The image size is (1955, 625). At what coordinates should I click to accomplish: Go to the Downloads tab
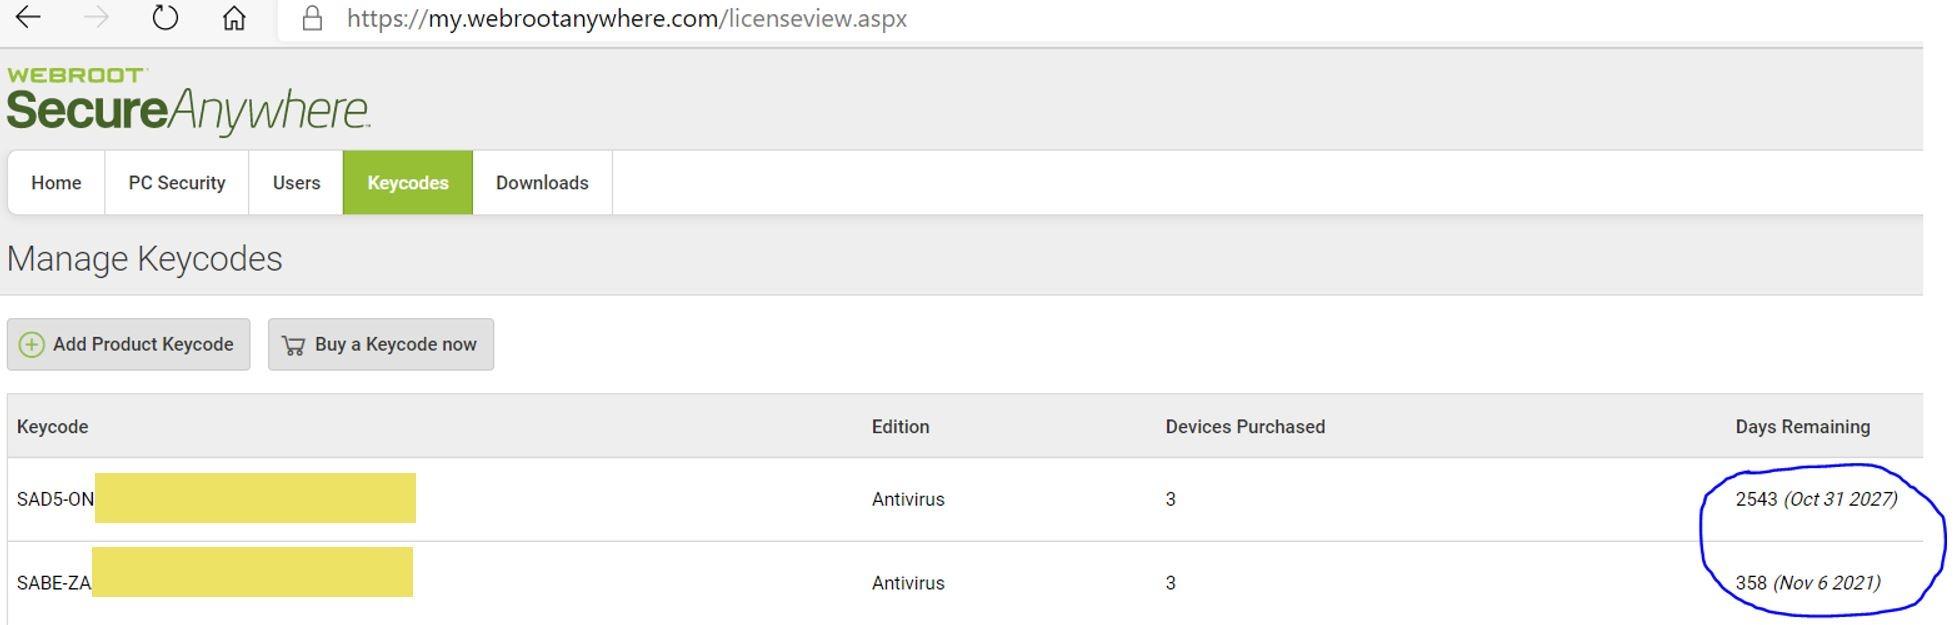click(542, 183)
